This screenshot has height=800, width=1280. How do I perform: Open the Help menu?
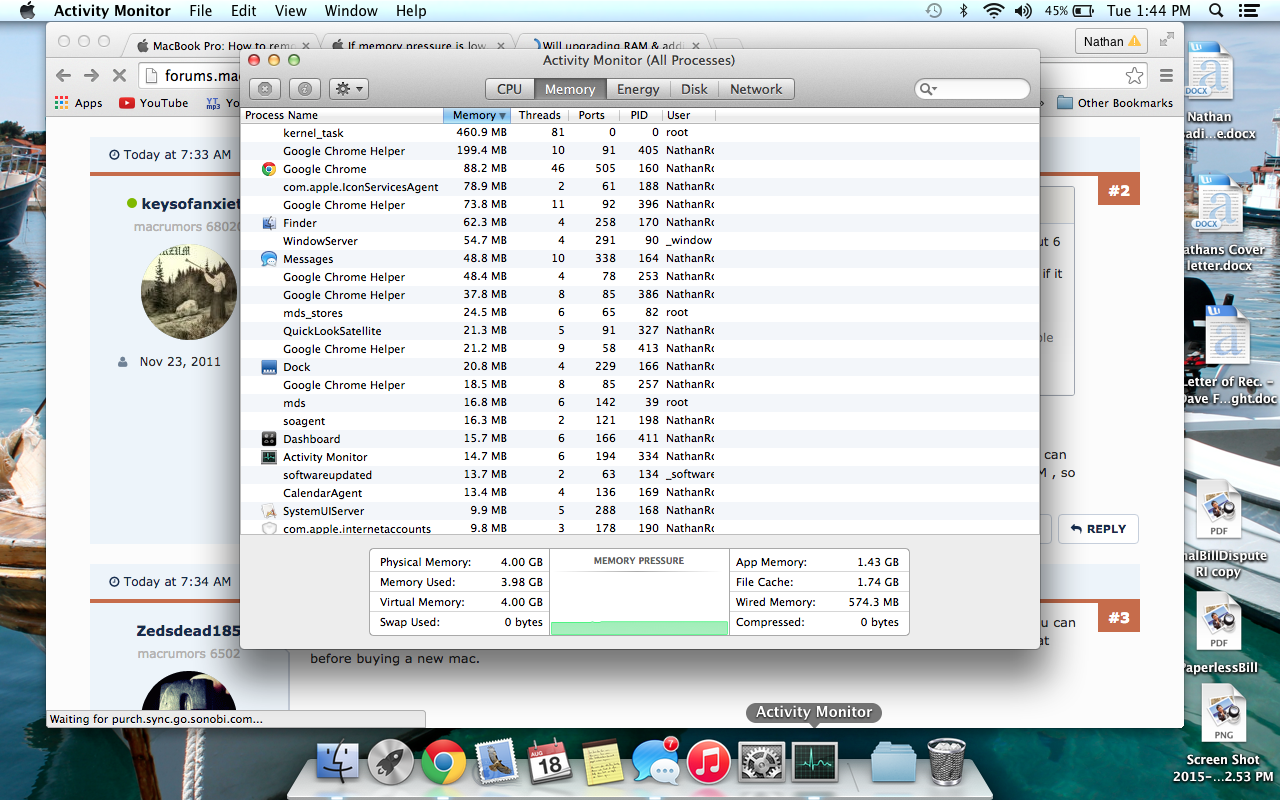(411, 11)
